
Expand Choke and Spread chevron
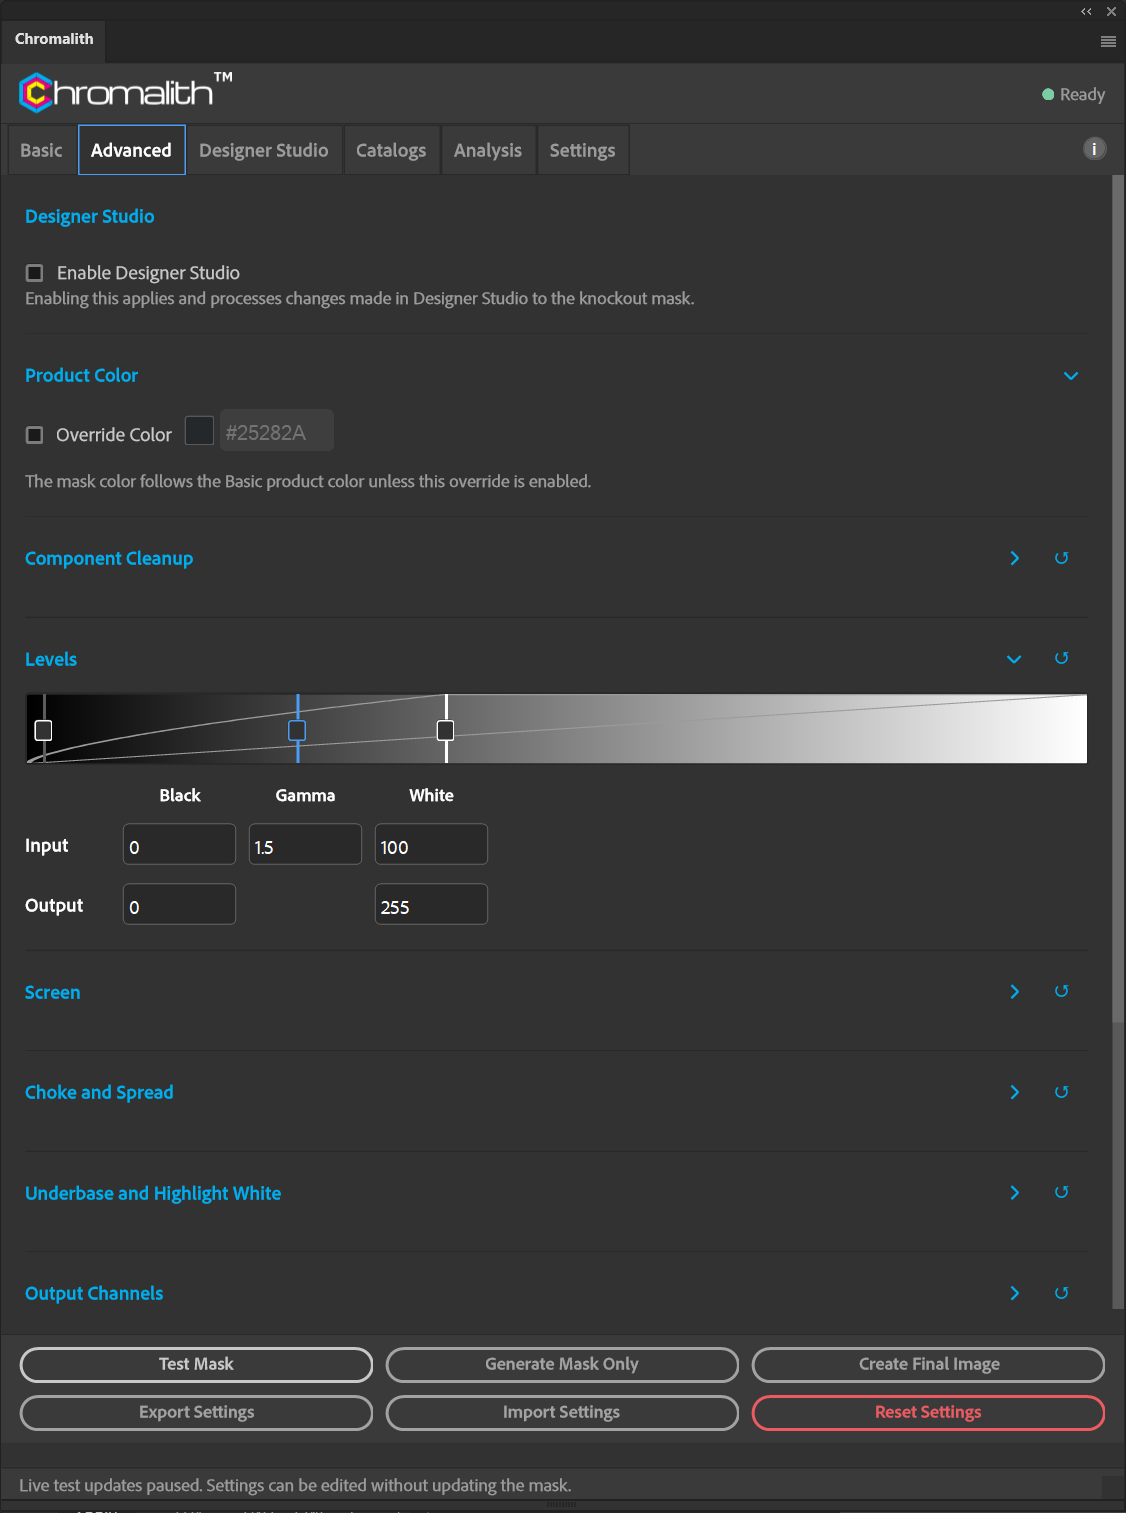click(x=1015, y=1092)
